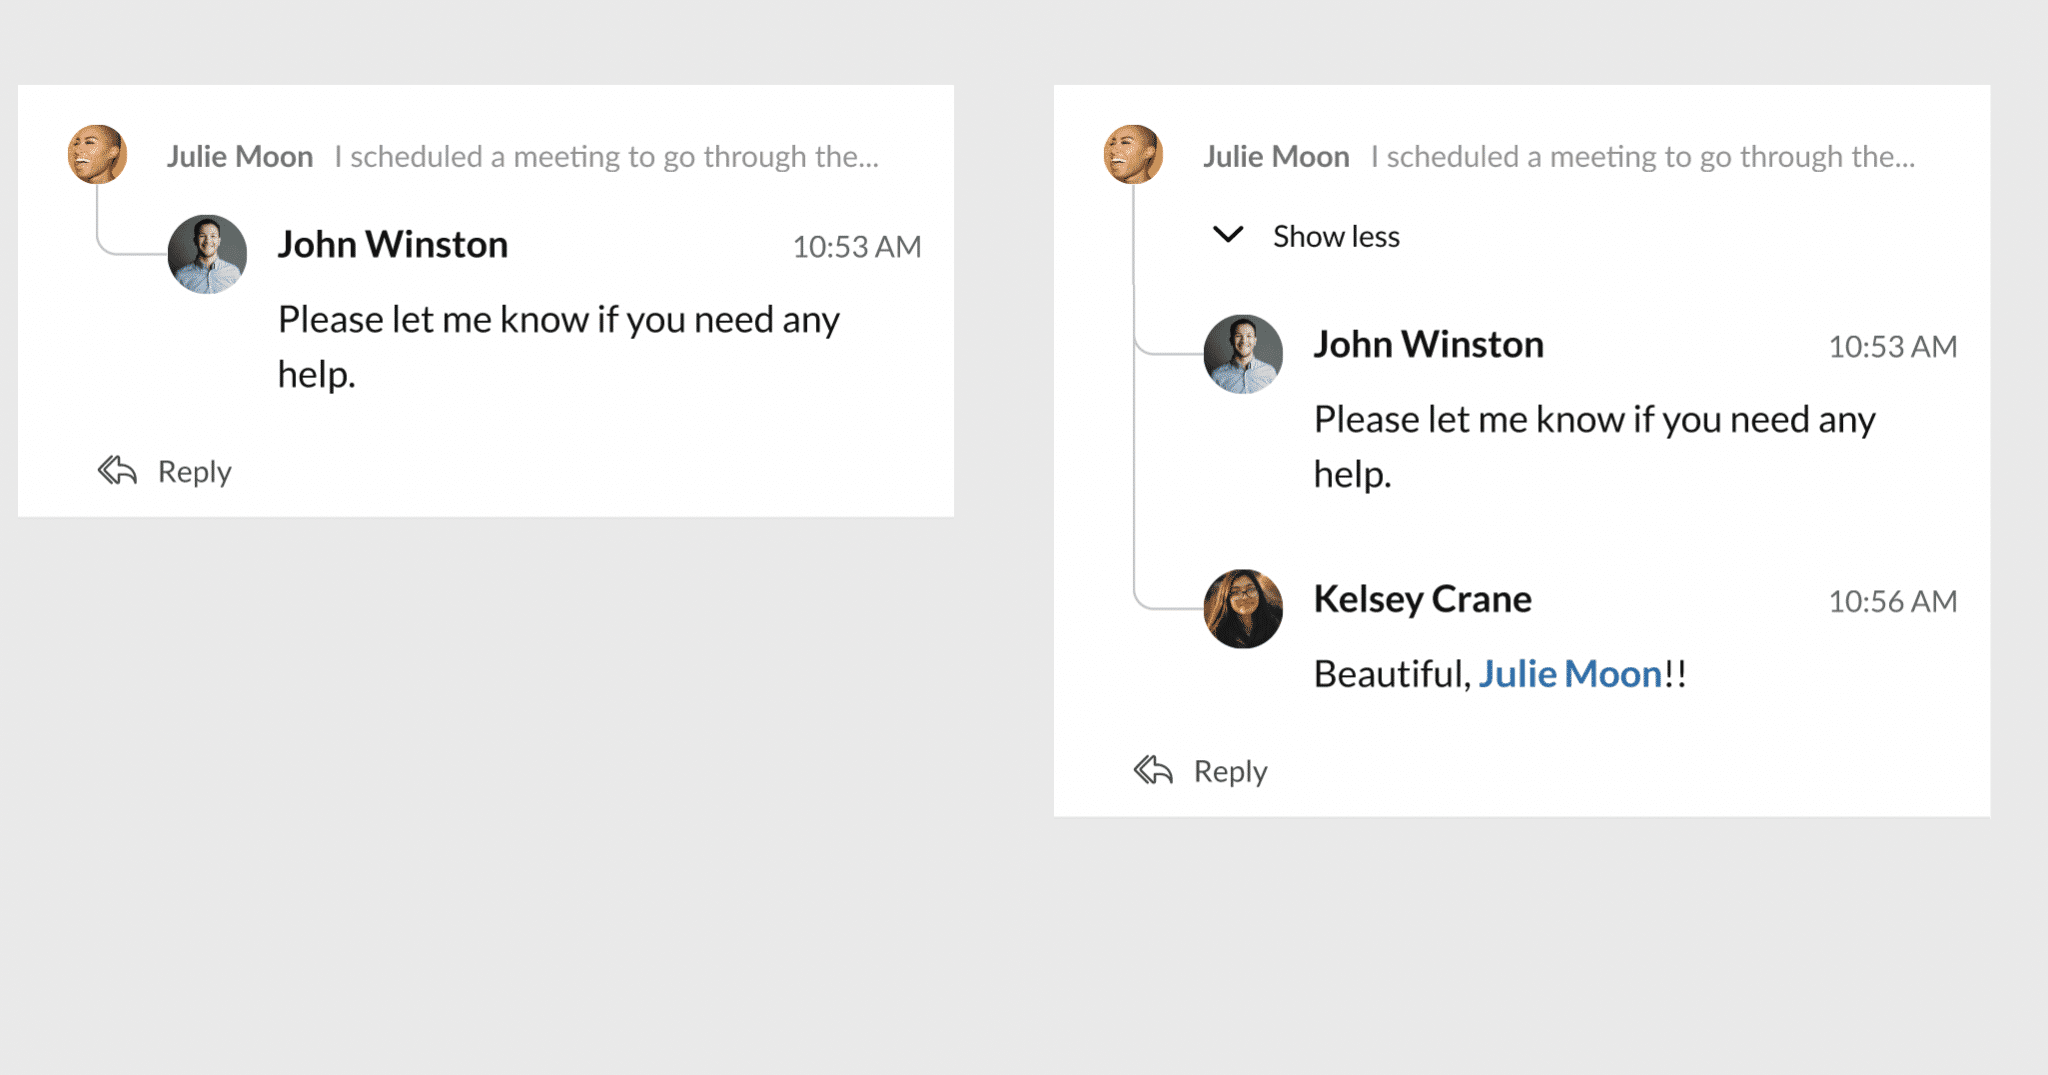2048x1075 pixels.
Task: Click the reply arrow icon in the expanded thread
Action: tap(1153, 770)
